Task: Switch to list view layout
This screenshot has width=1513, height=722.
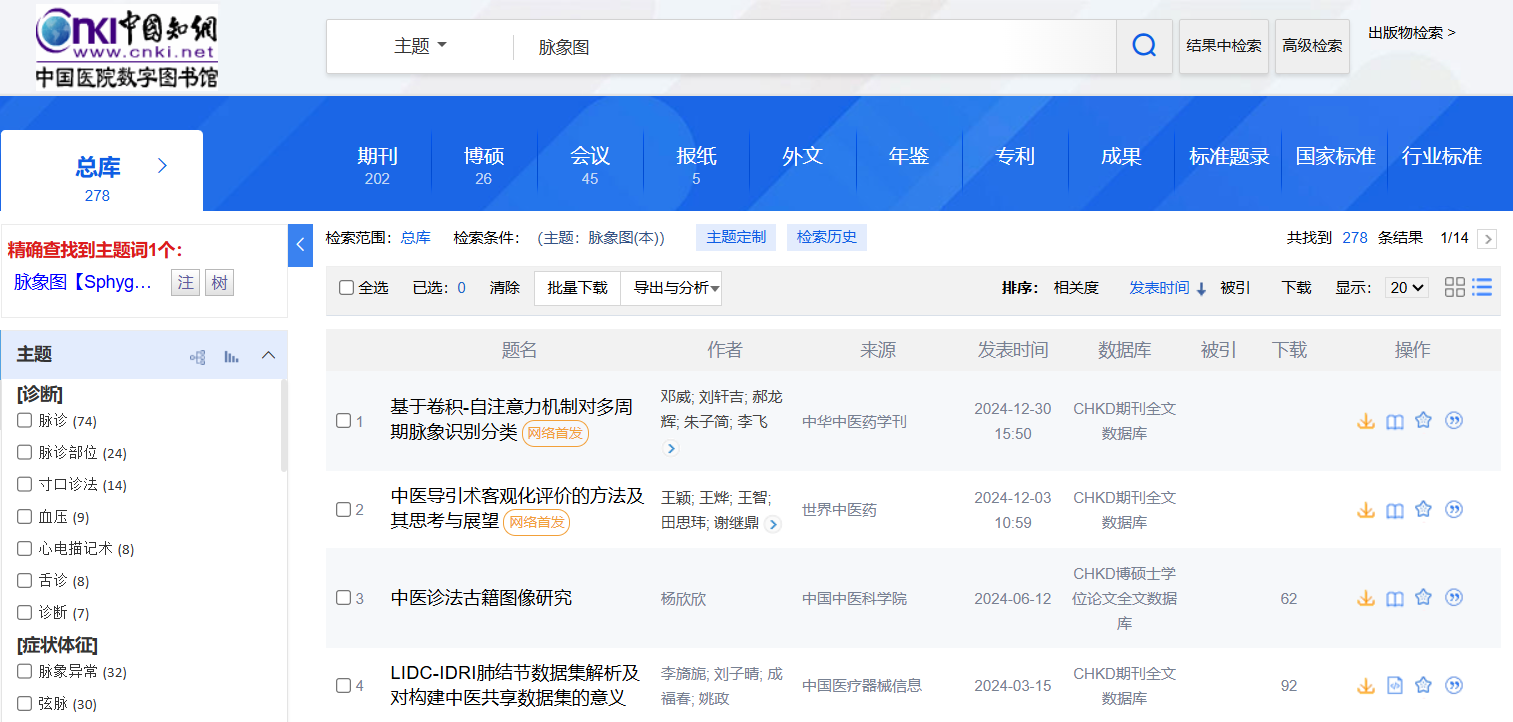Action: [x=1482, y=287]
